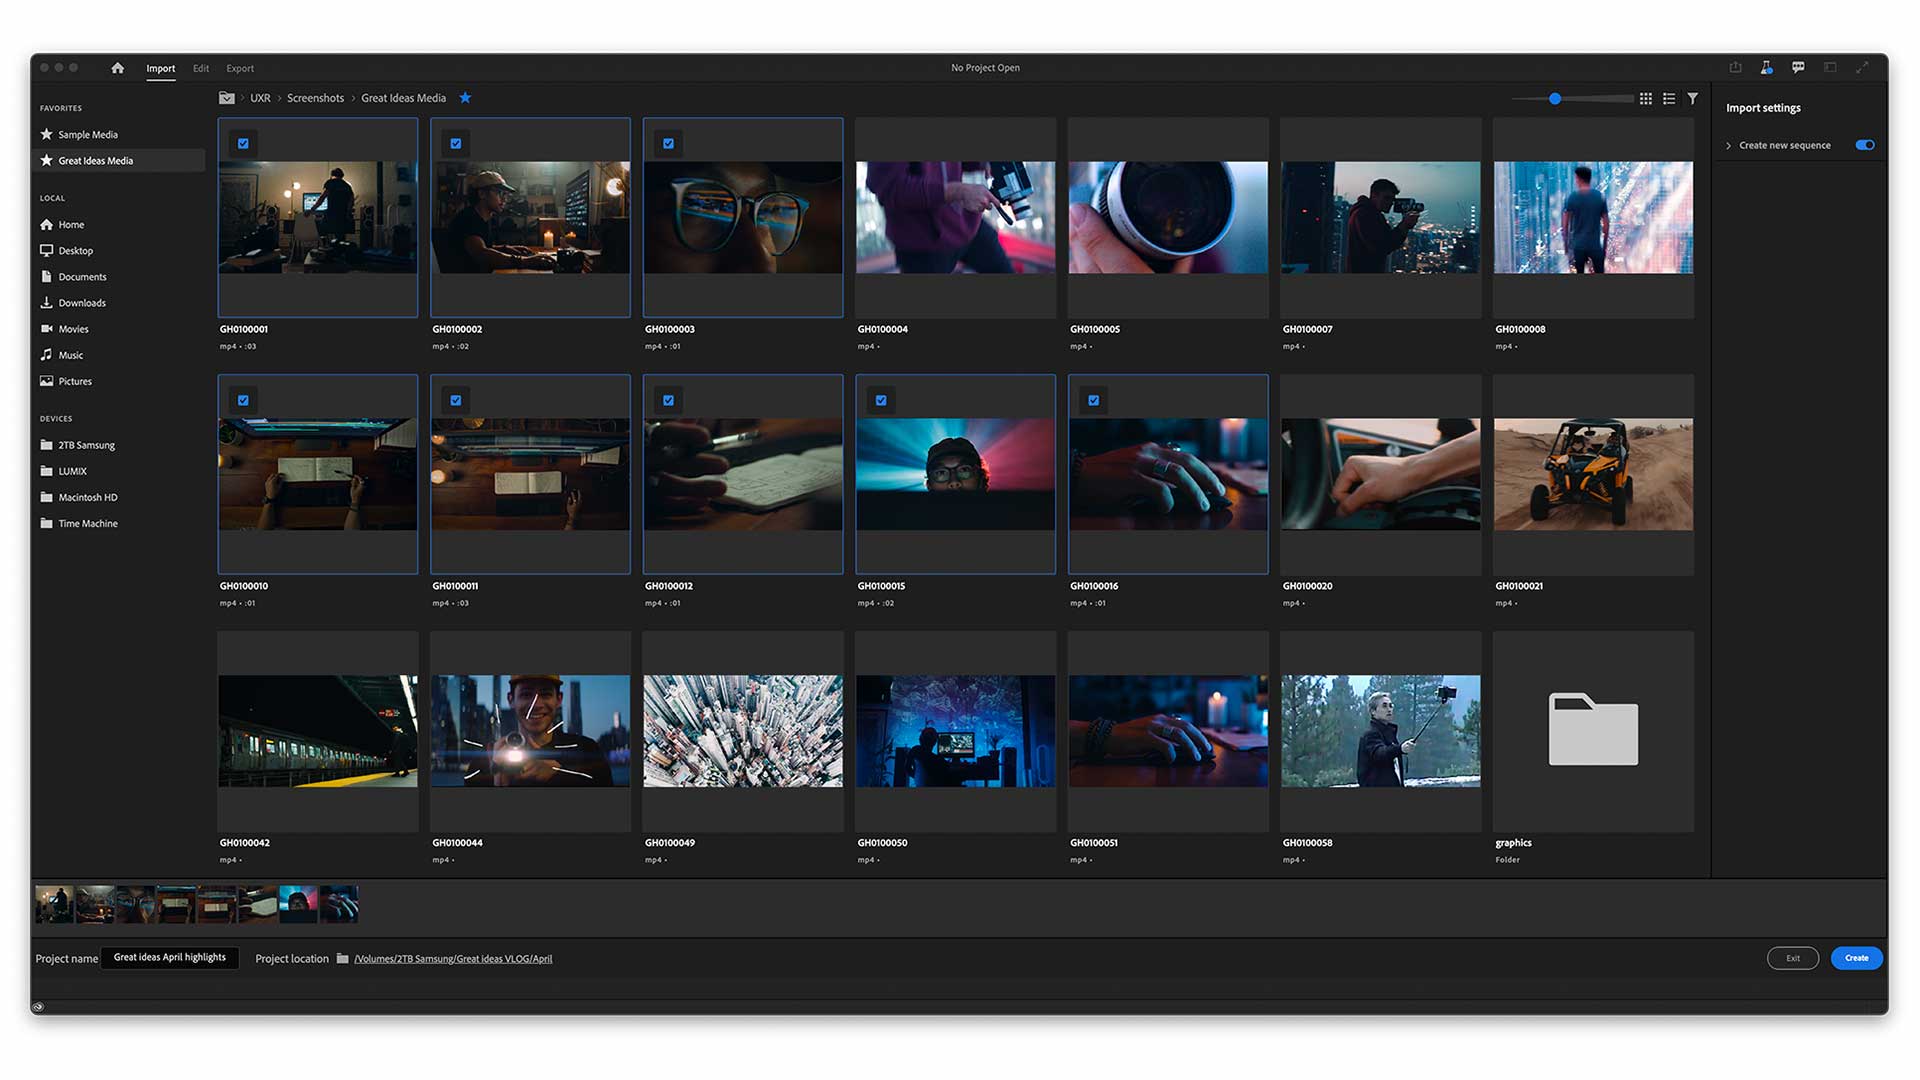Image resolution: width=1920 pixels, height=1080 pixels.
Task: Expand the Create new sequence settings
Action: 1729,145
